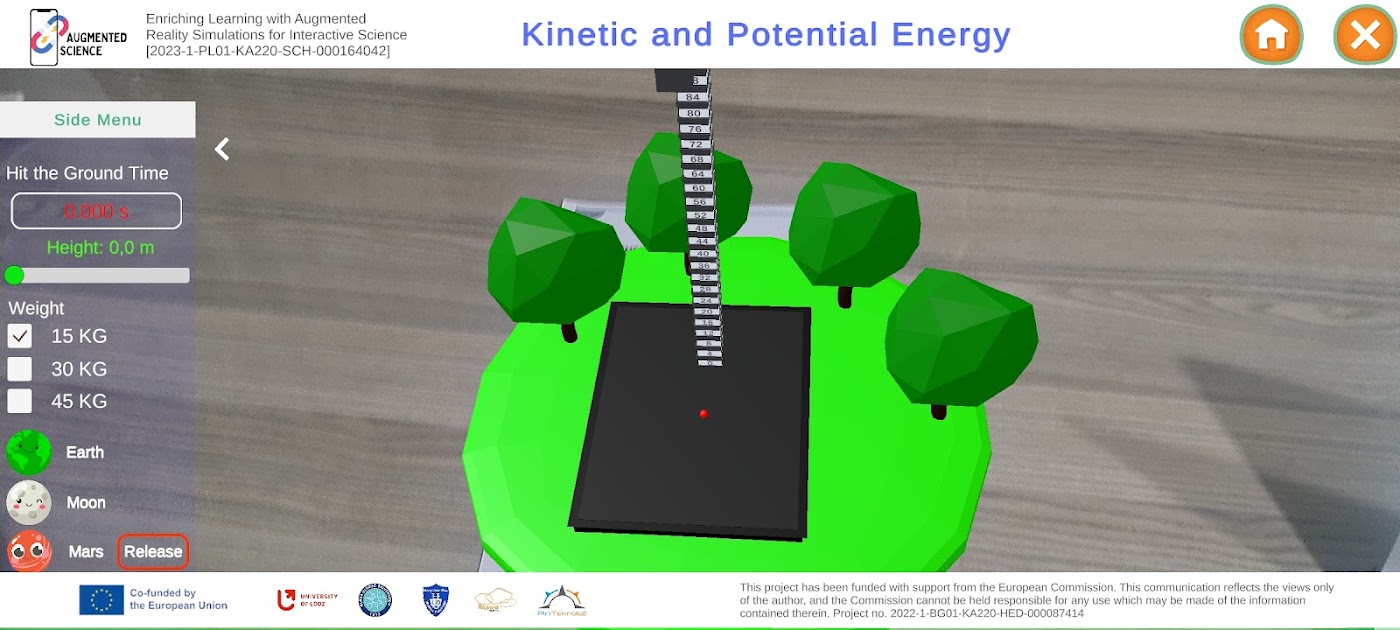Click the orange Home icon
Screen dimensions: 1400x630
[1271, 35]
